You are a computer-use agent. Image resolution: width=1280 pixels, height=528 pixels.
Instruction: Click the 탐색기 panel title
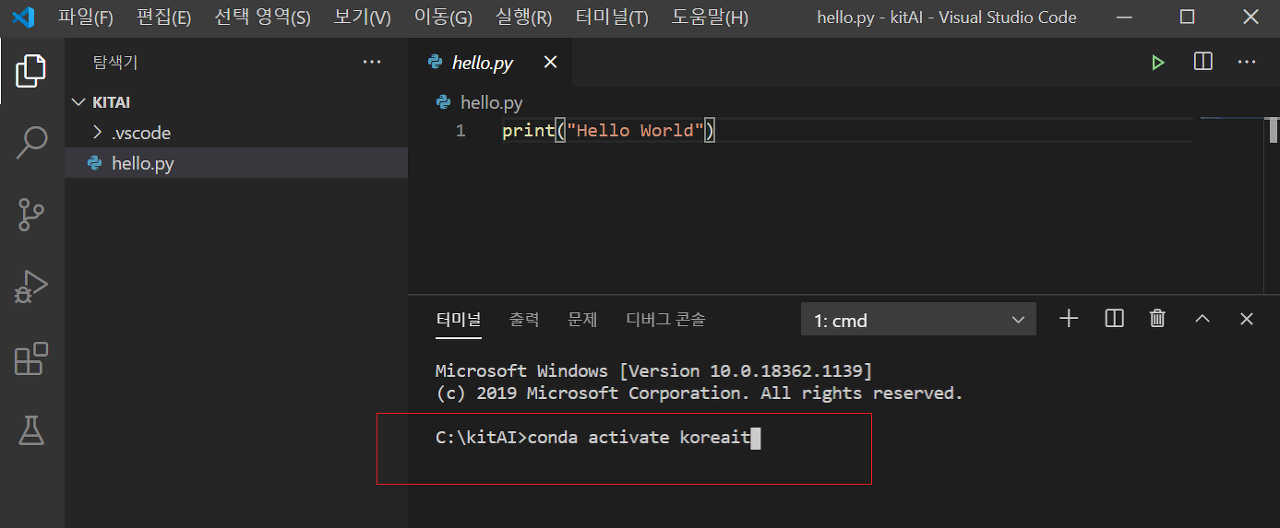[x=115, y=62]
